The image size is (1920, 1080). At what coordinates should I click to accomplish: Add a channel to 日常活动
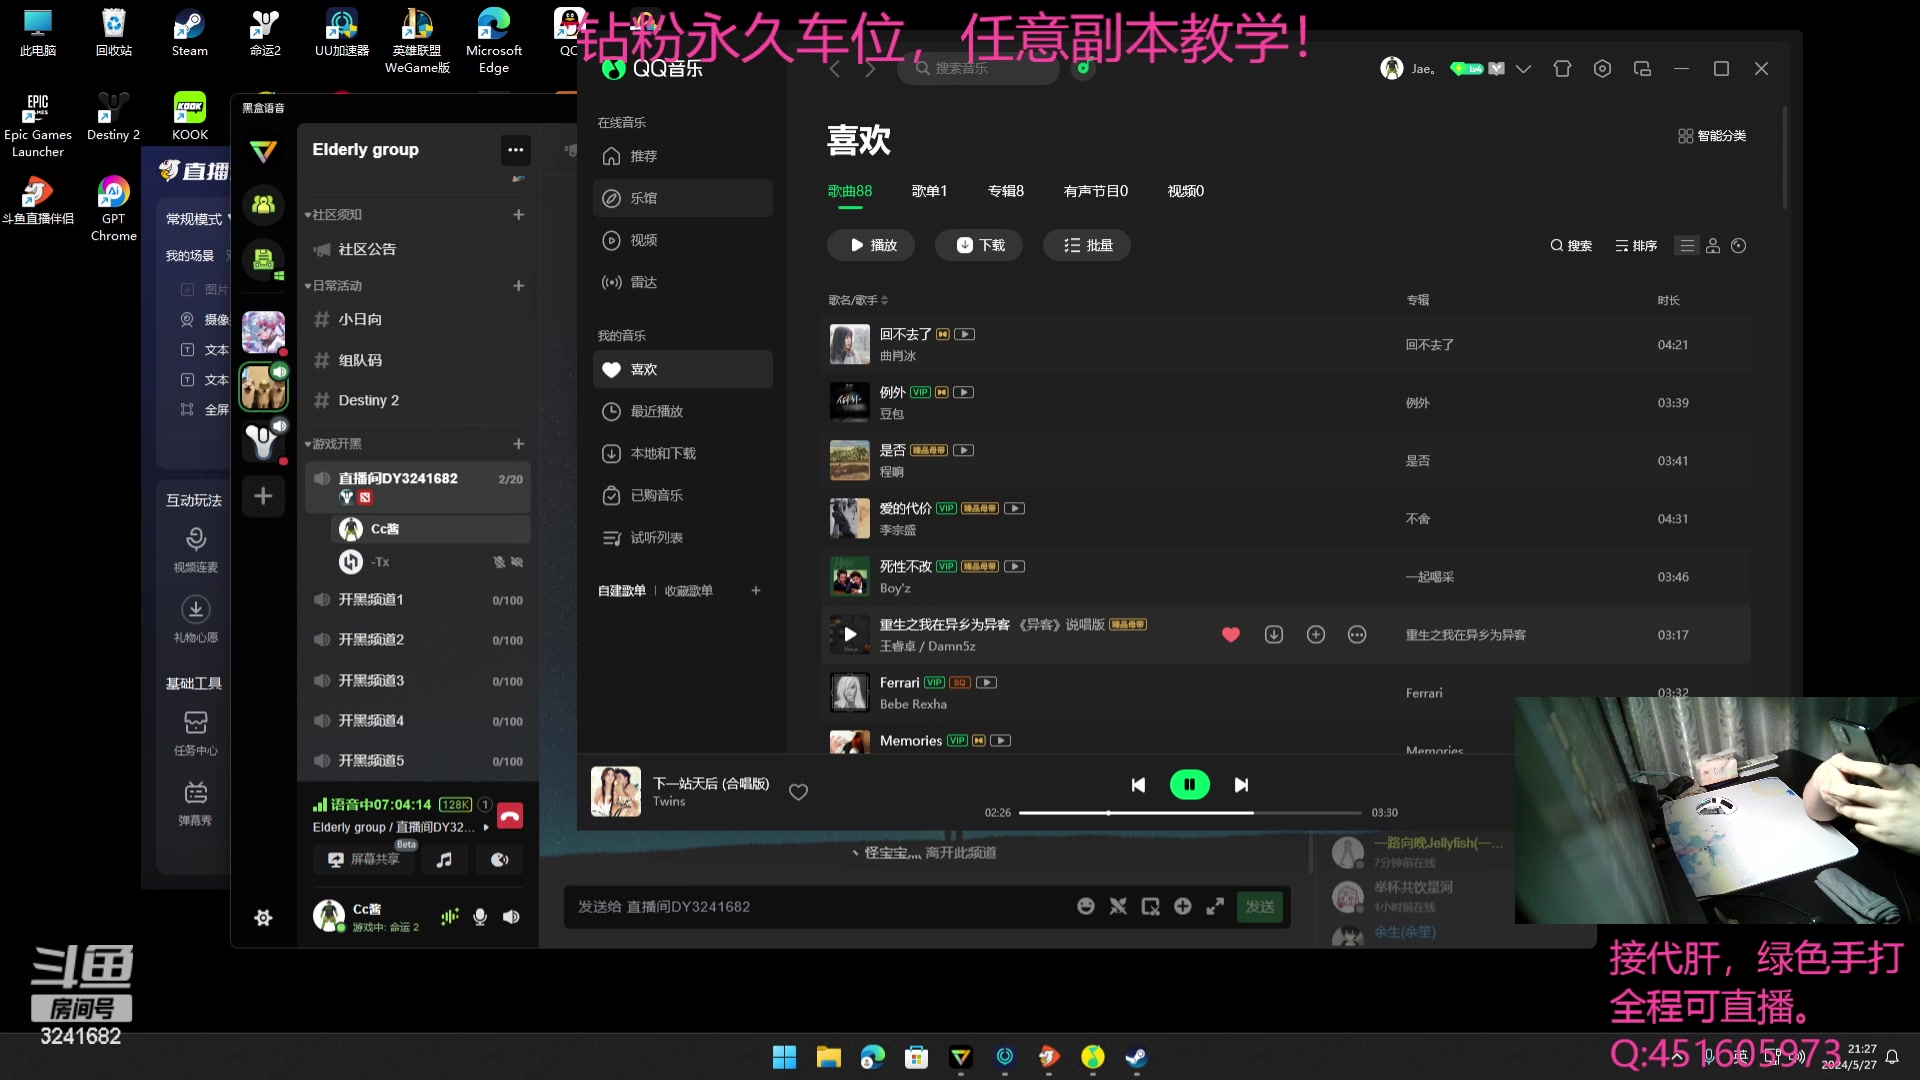pos(518,286)
